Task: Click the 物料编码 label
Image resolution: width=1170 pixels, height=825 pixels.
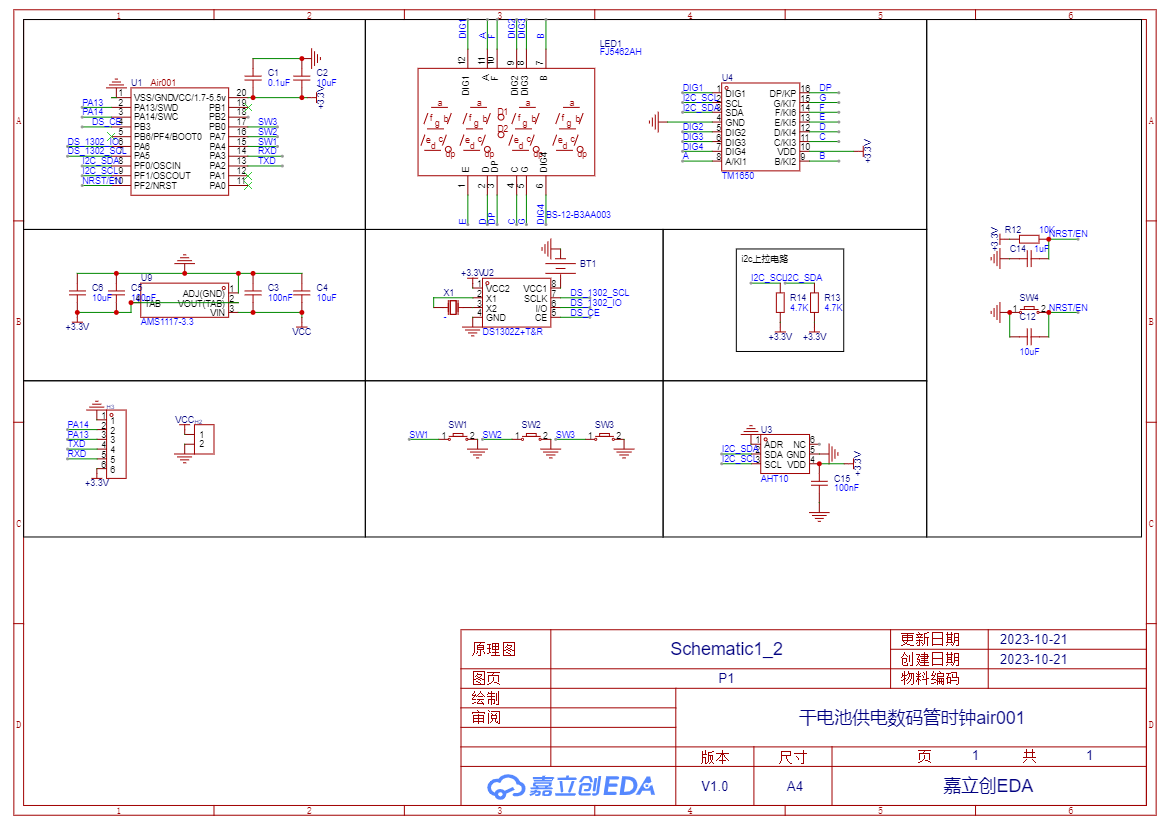Action: click(x=930, y=678)
